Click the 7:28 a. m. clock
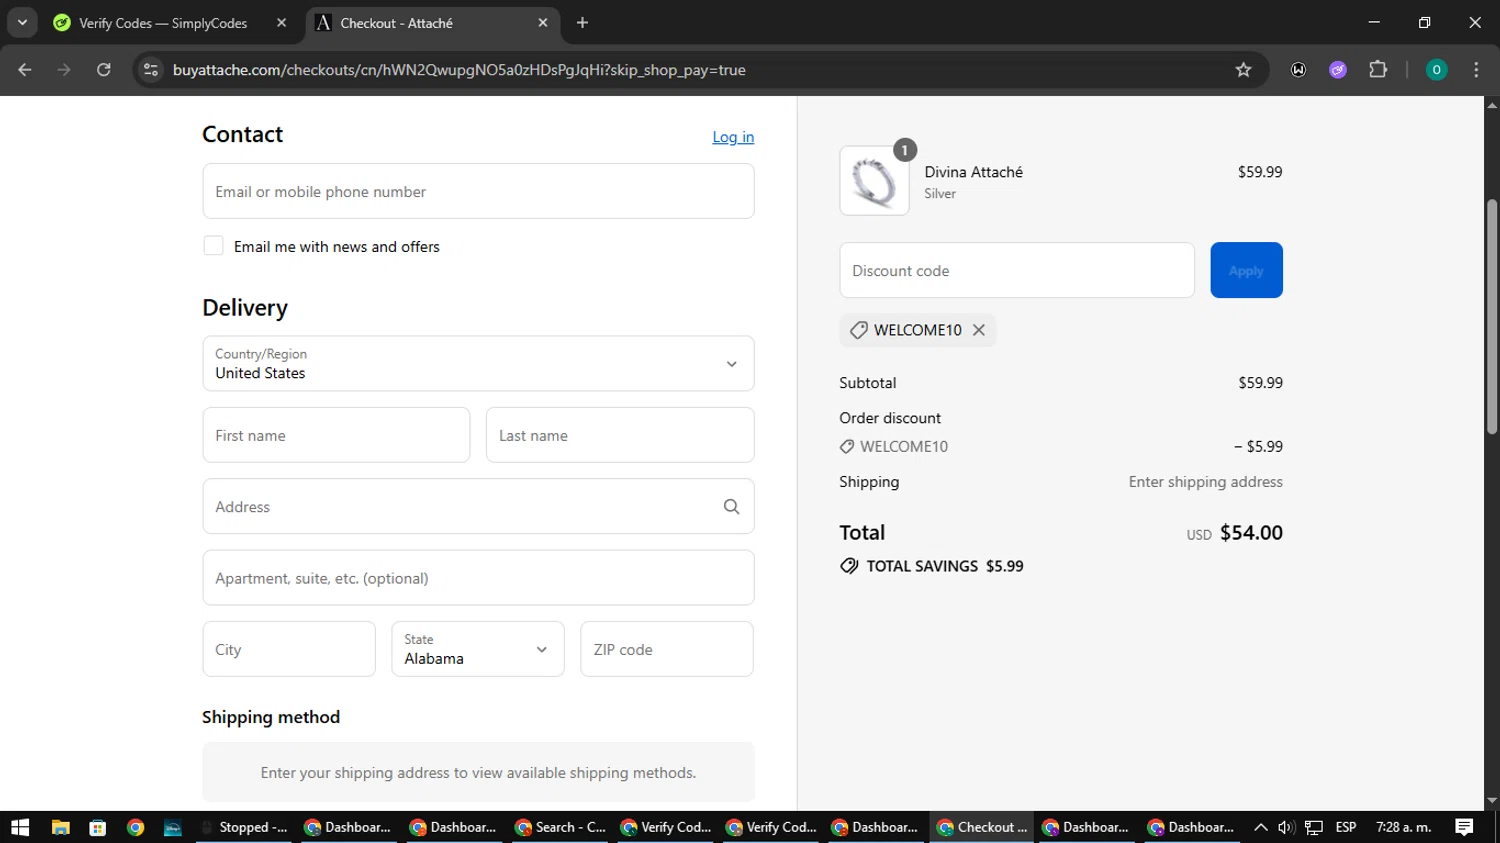Image resolution: width=1500 pixels, height=843 pixels. (x=1404, y=827)
